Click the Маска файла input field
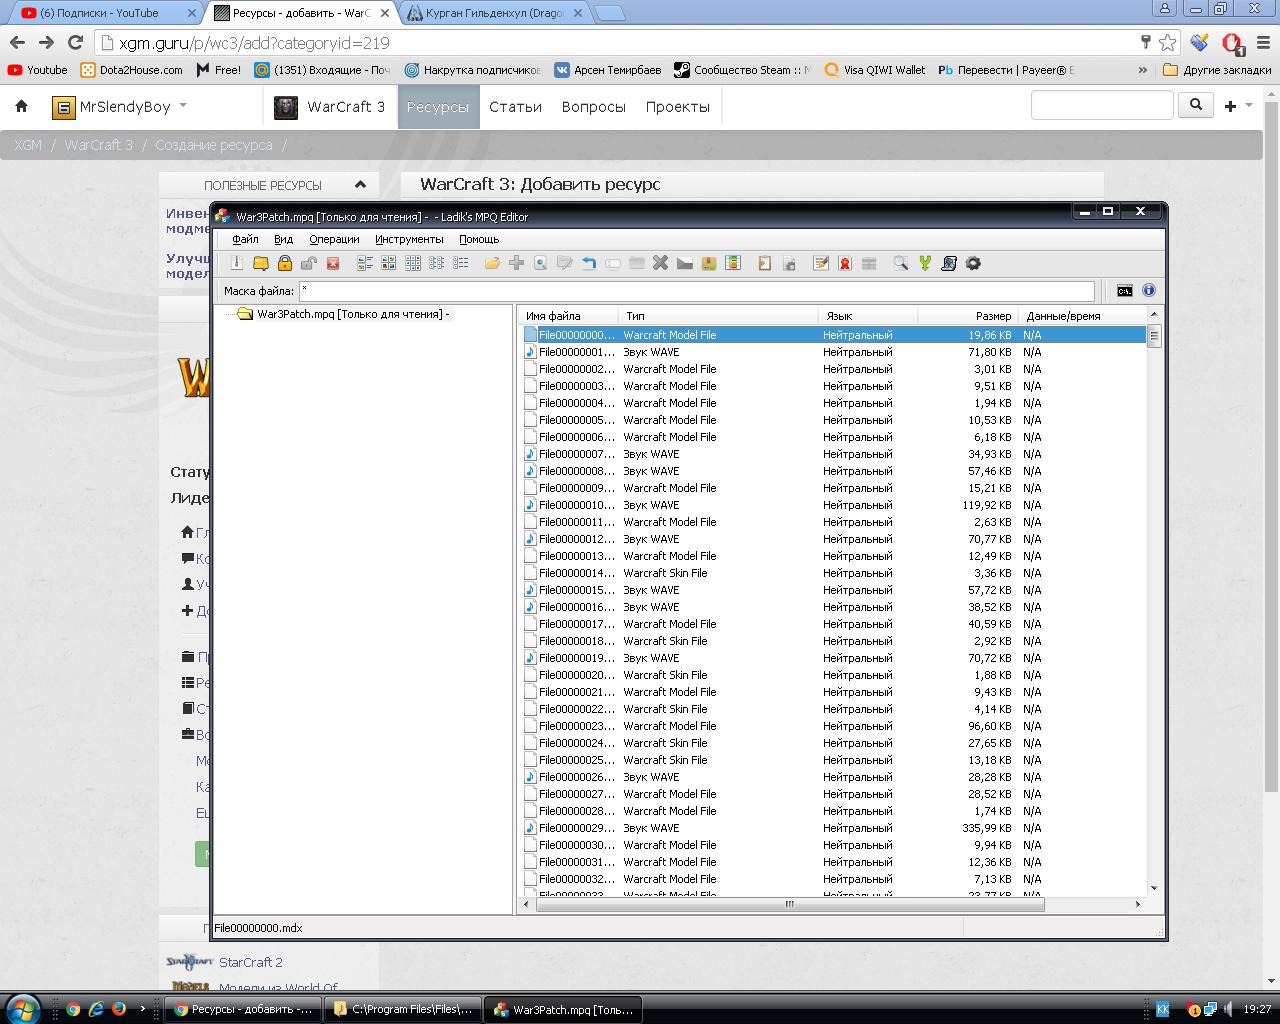 click(697, 291)
